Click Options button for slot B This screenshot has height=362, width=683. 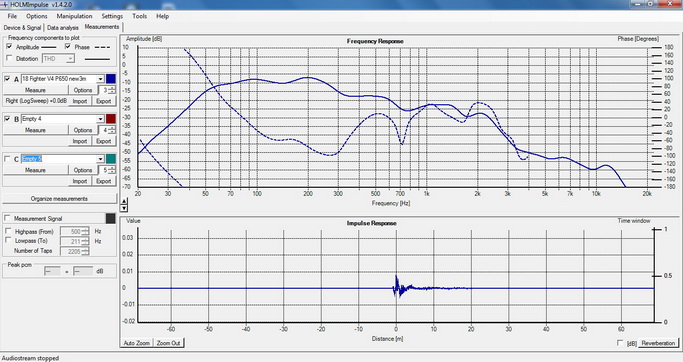pos(83,130)
